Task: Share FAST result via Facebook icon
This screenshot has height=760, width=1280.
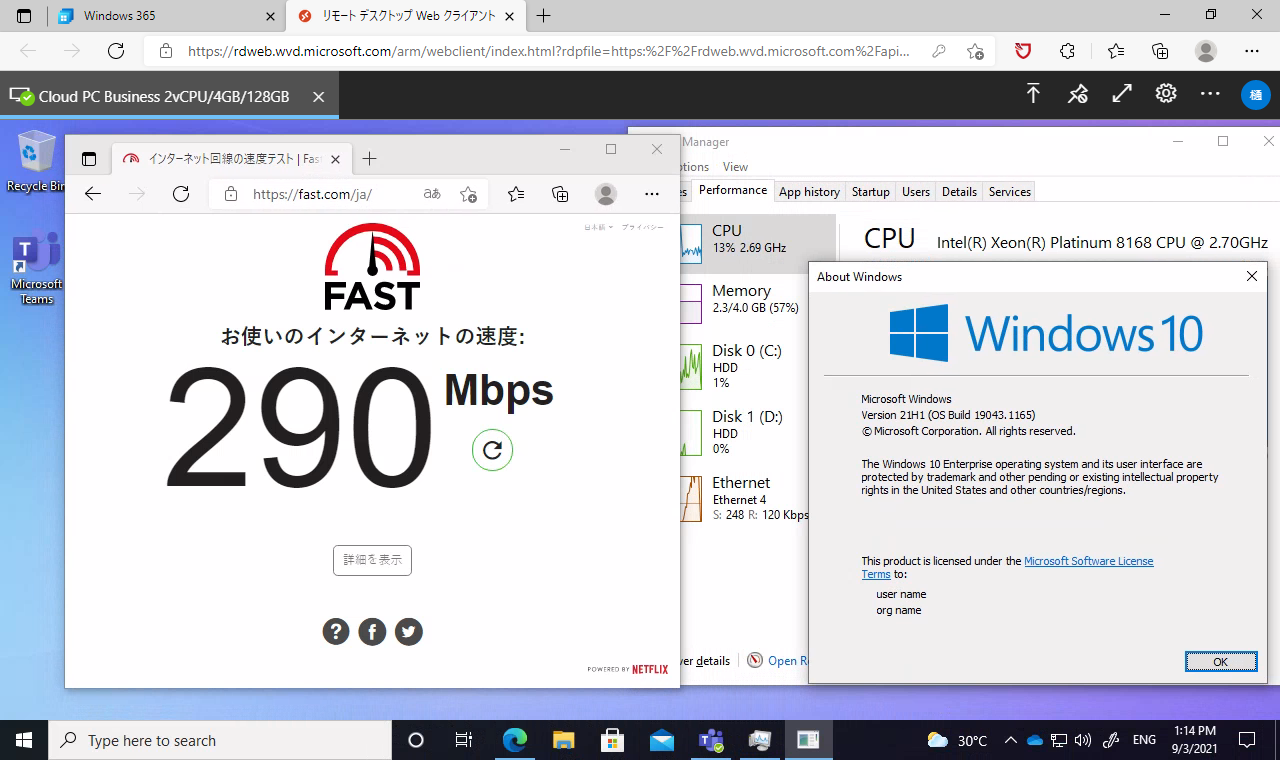Action: pyautogui.click(x=372, y=631)
